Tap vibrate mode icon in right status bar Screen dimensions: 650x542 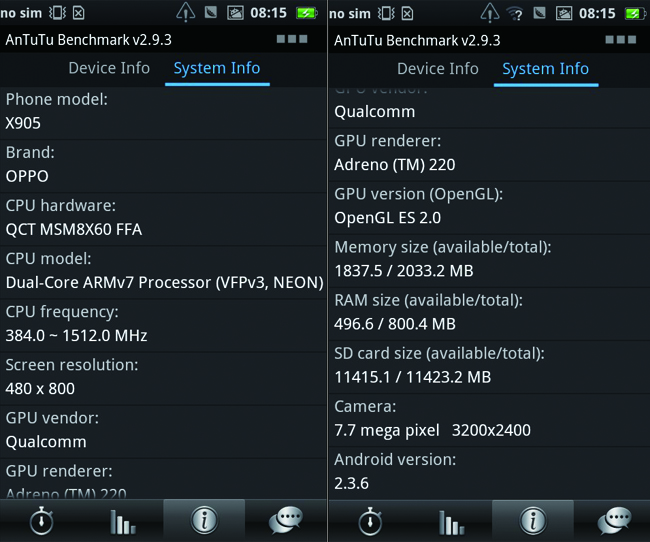click(x=386, y=13)
